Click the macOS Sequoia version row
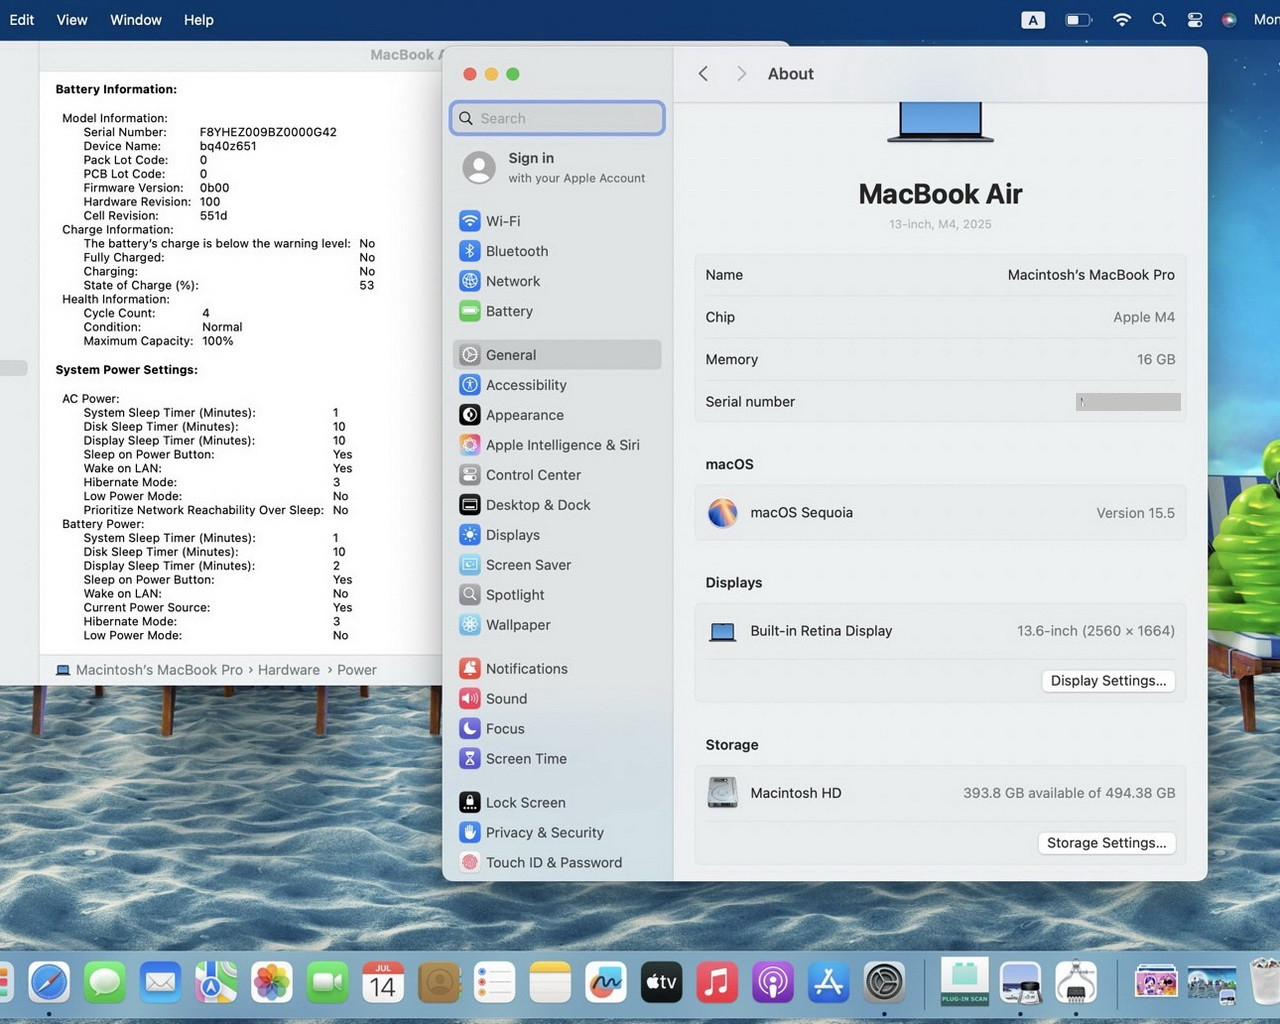This screenshot has height=1024, width=1280. pyautogui.click(x=940, y=513)
